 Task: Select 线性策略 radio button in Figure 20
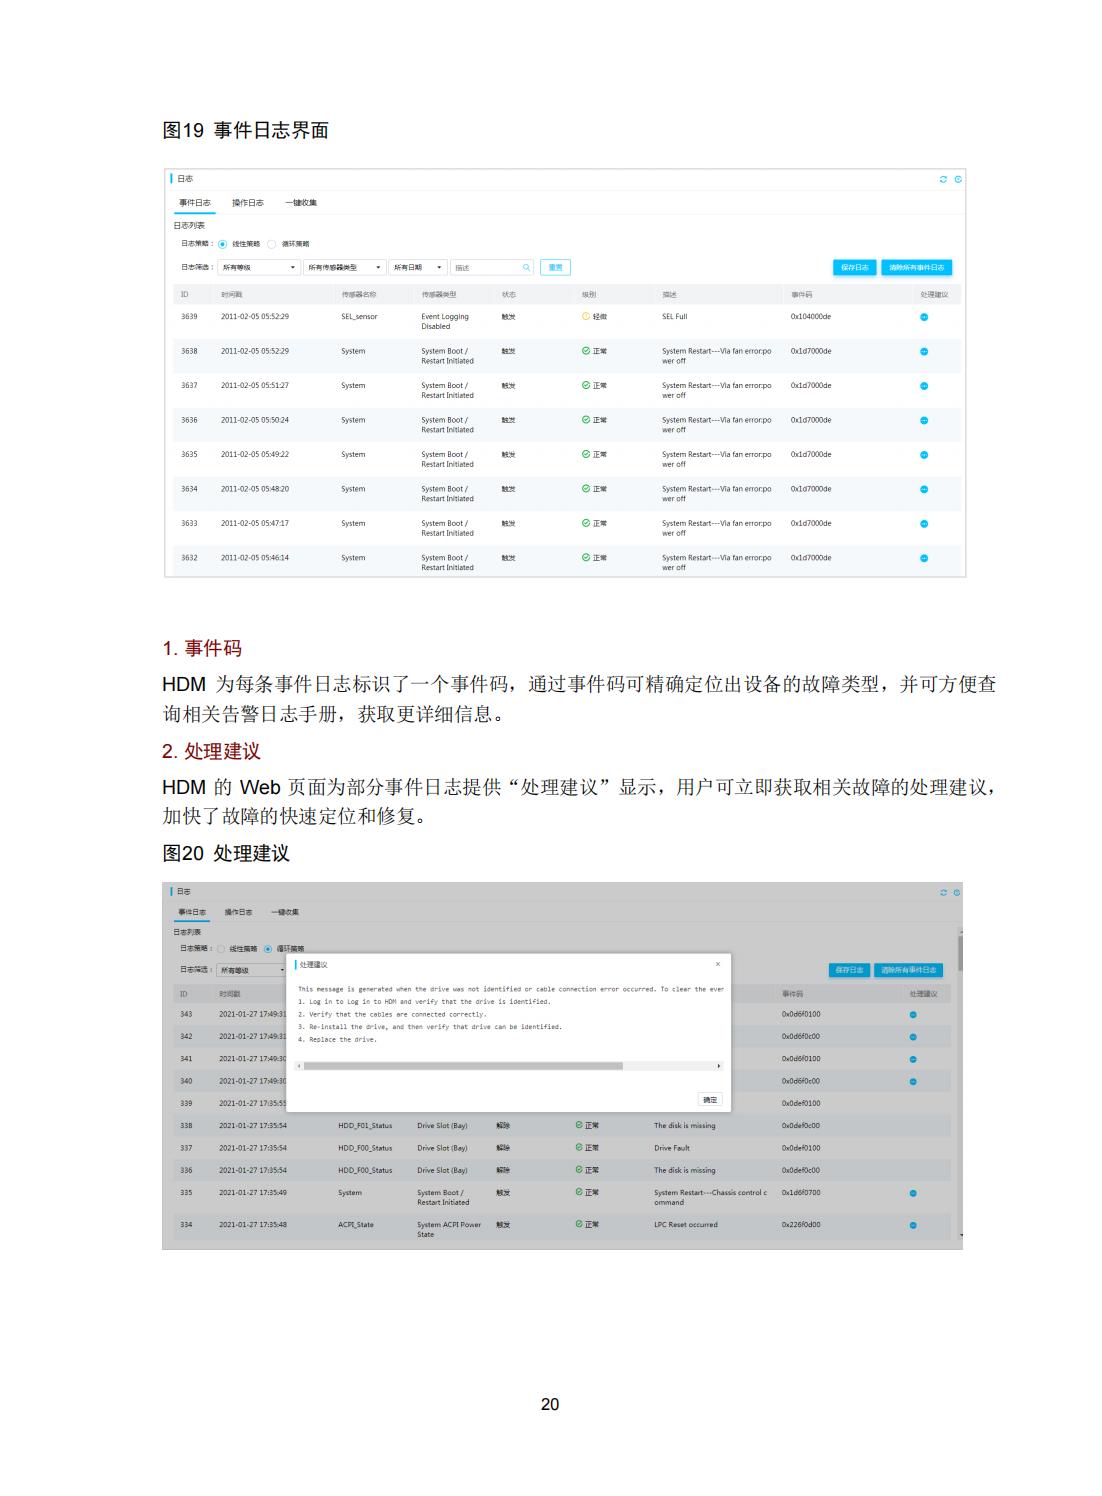tap(221, 948)
